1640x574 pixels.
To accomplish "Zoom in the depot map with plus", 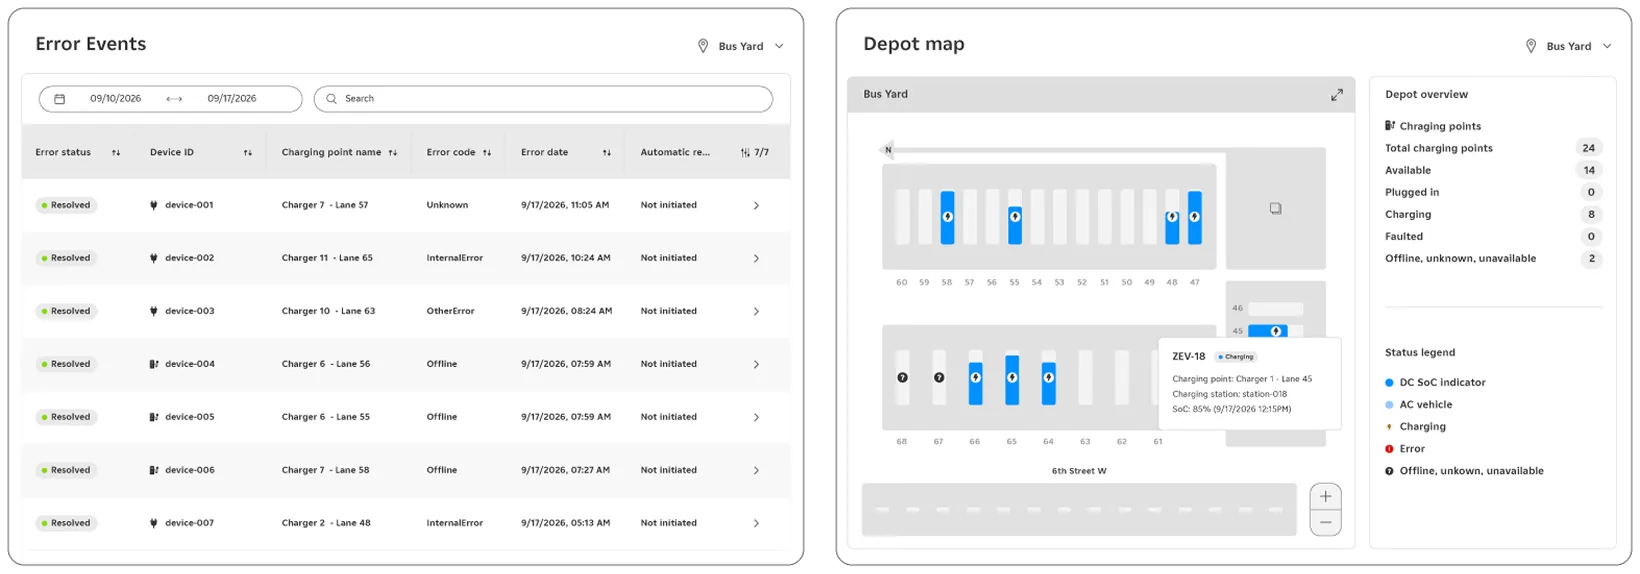I will click(1325, 497).
